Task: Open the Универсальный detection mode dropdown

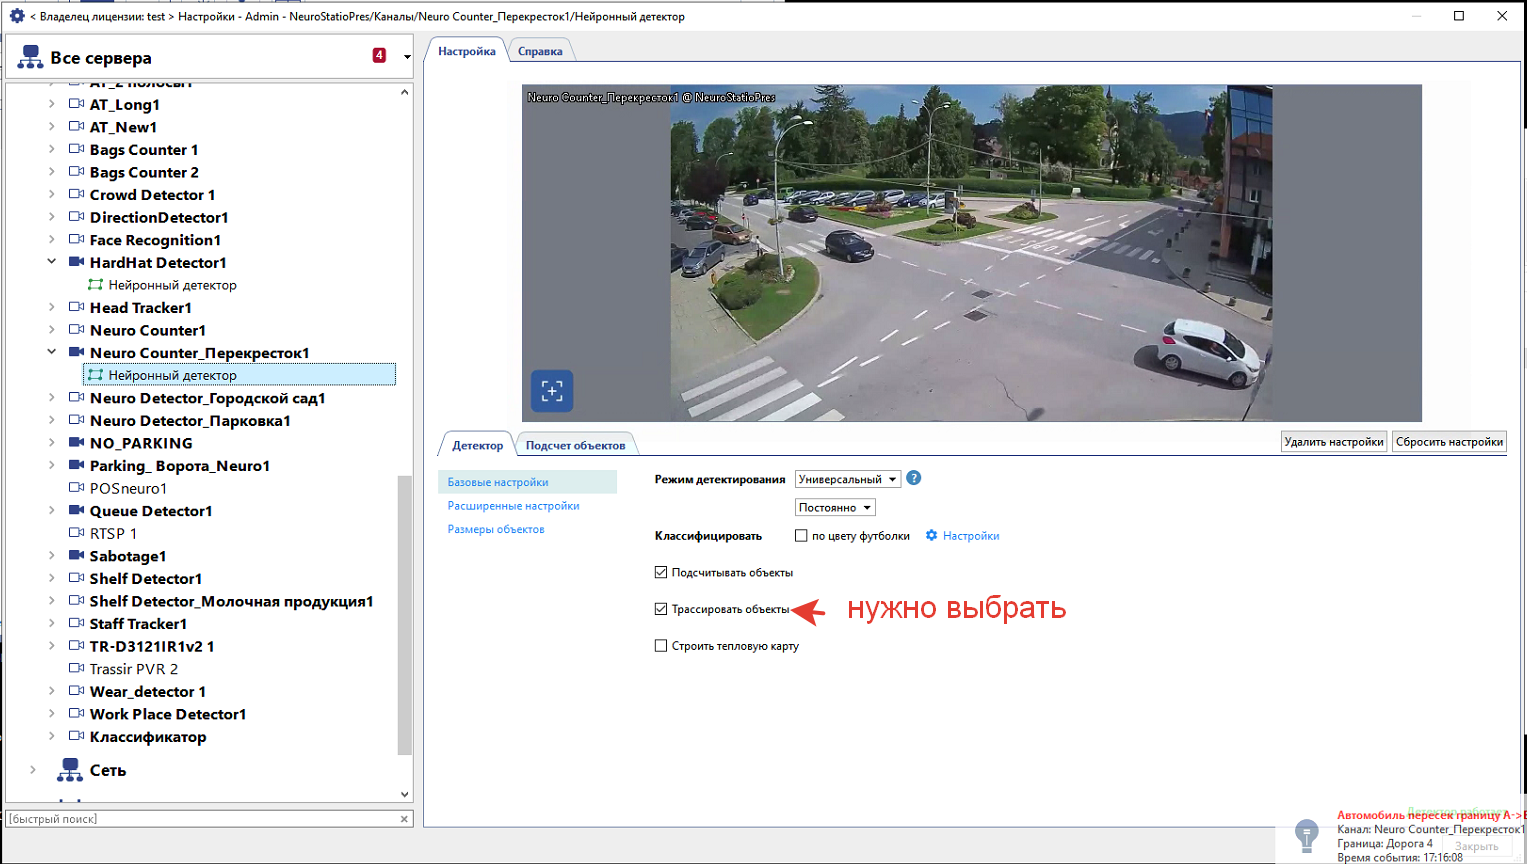Action: 847,479
